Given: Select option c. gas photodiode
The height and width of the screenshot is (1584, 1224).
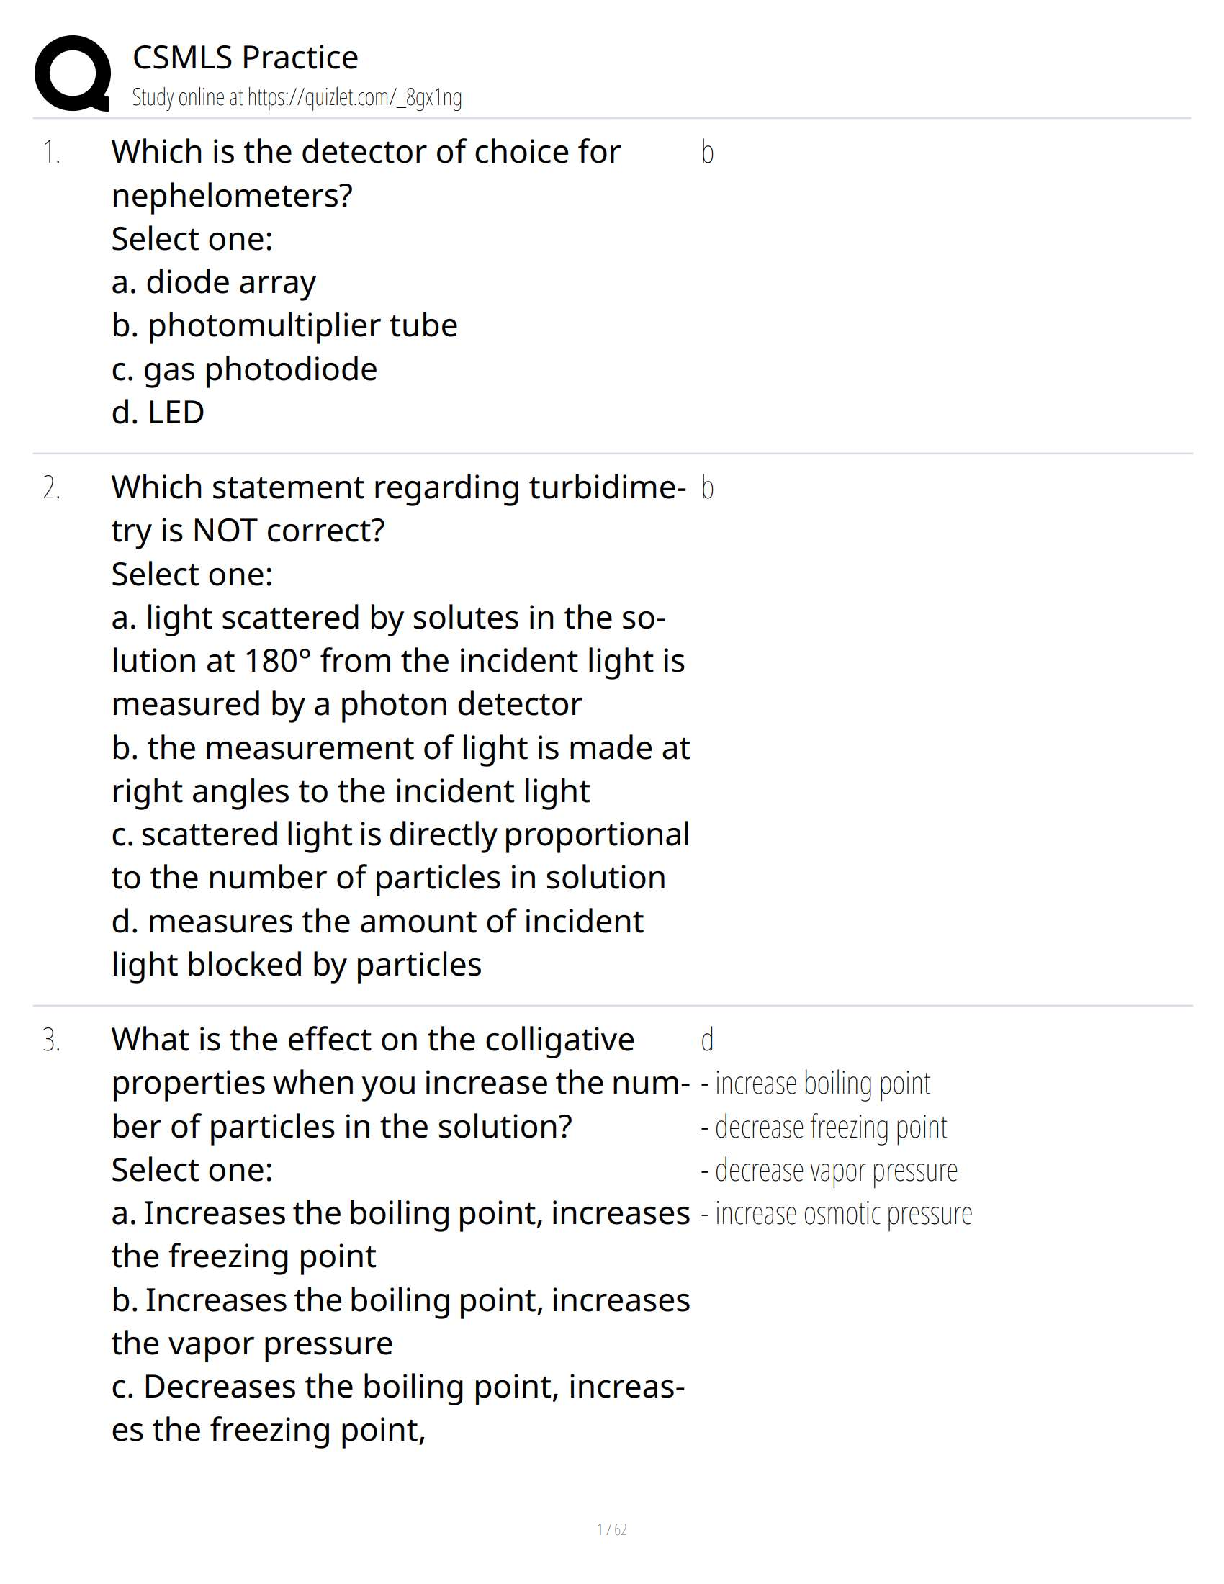Looking at the screenshot, I should (x=244, y=369).
